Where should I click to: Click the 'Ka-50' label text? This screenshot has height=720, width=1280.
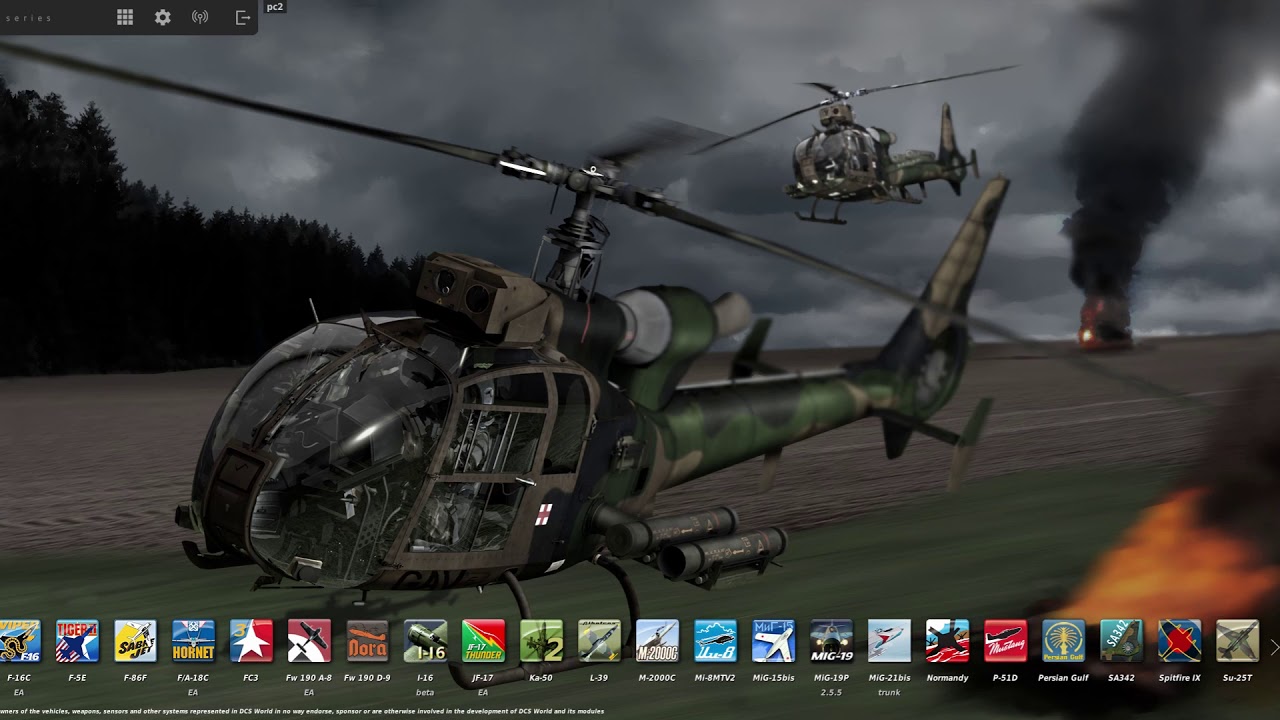coord(541,678)
